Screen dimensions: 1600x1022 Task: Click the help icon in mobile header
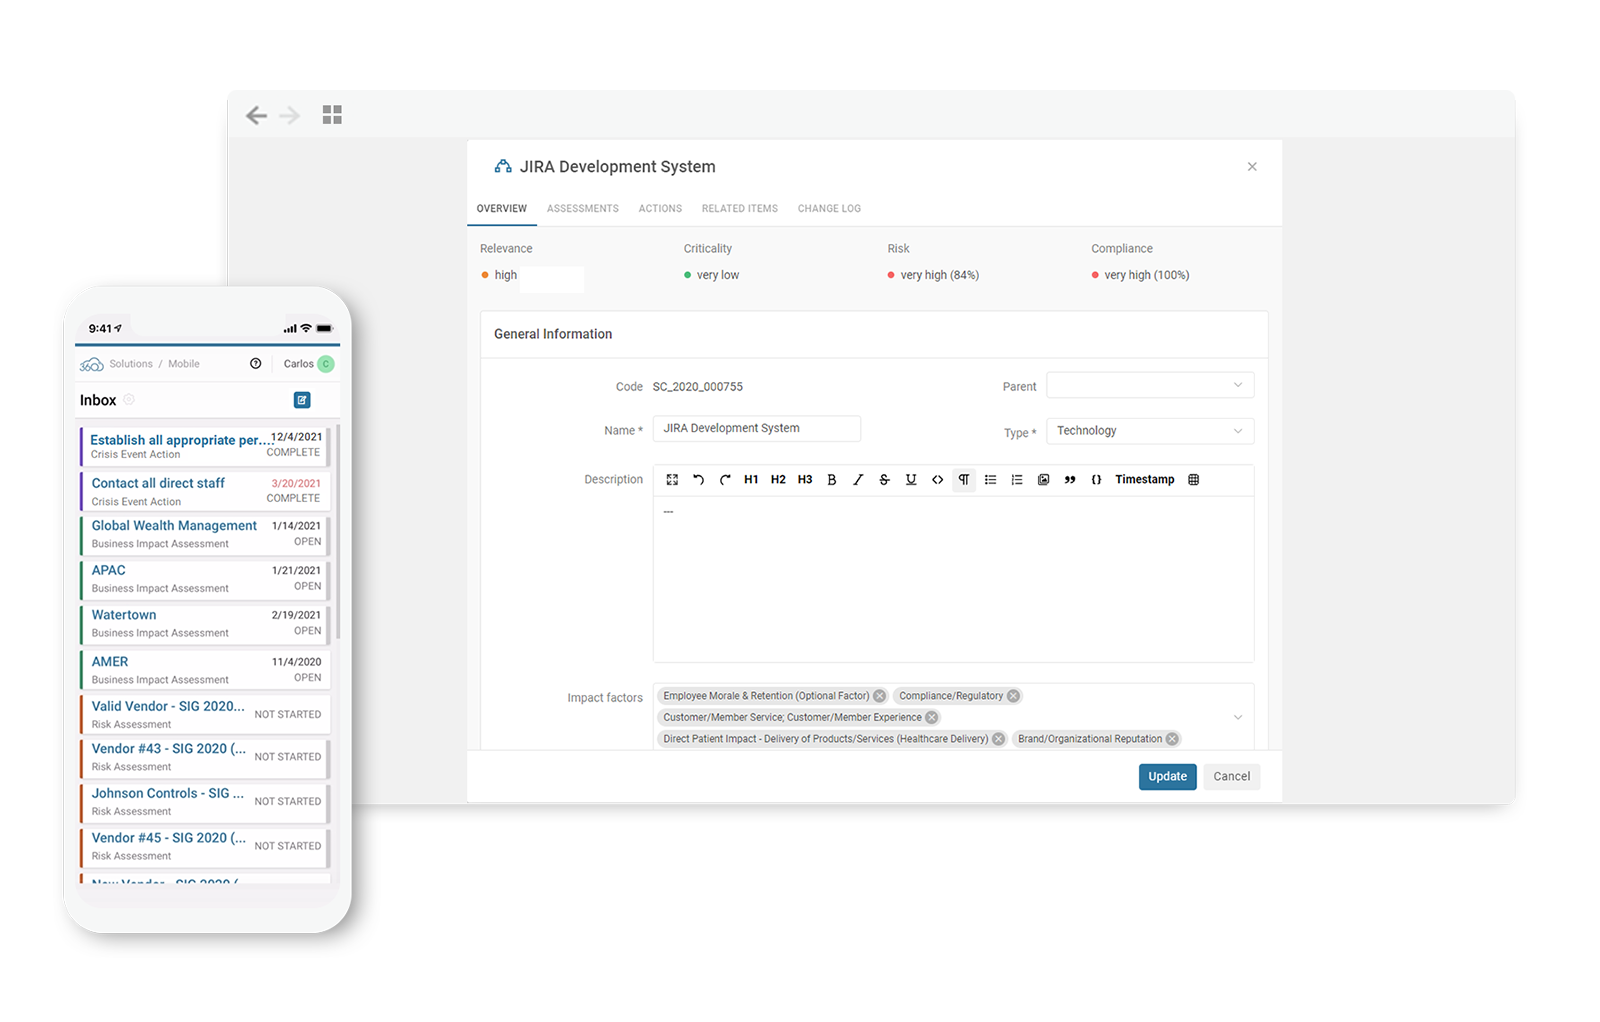click(x=256, y=364)
